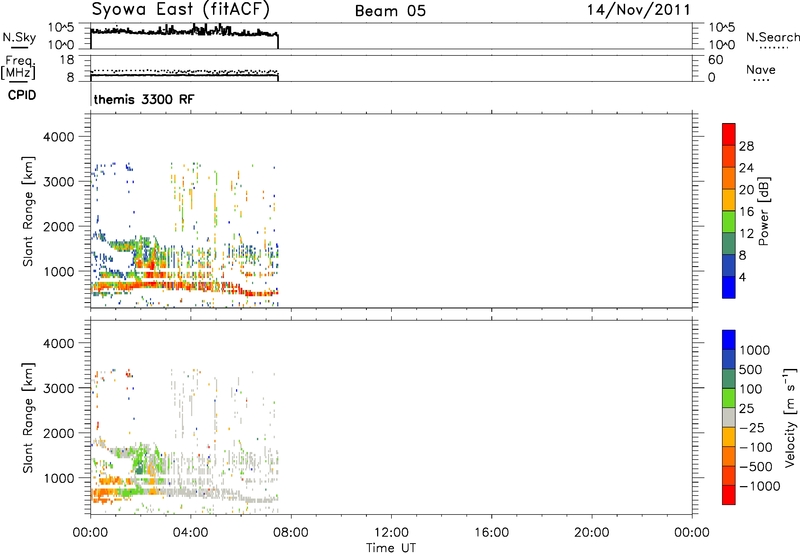The image size is (800, 554).
Task: Click the dotted Nave trace in frequency panel
Action: (184, 71)
